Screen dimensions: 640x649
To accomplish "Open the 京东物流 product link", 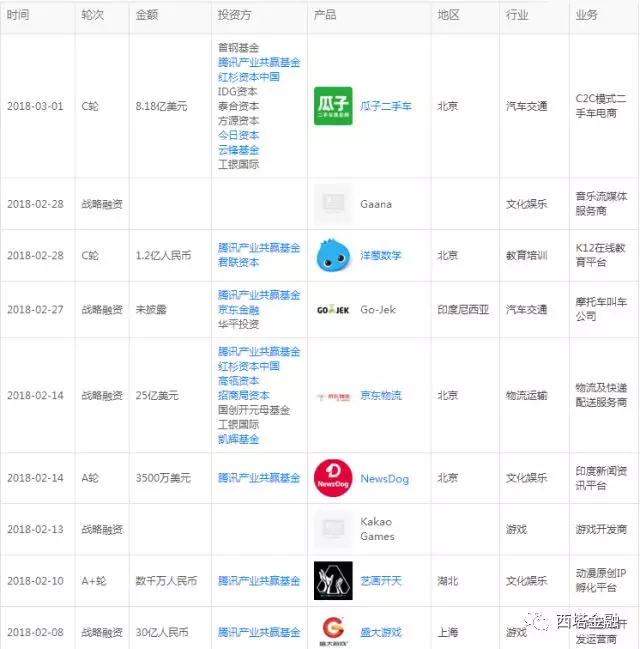I will pyautogui.click(x=381, y=395).
